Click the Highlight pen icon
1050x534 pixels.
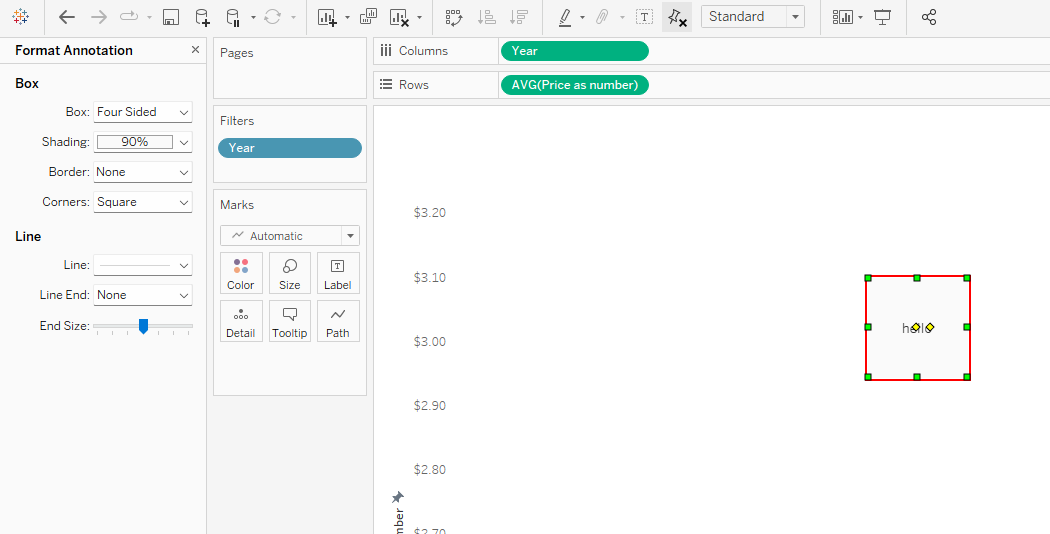pos(565,17)
